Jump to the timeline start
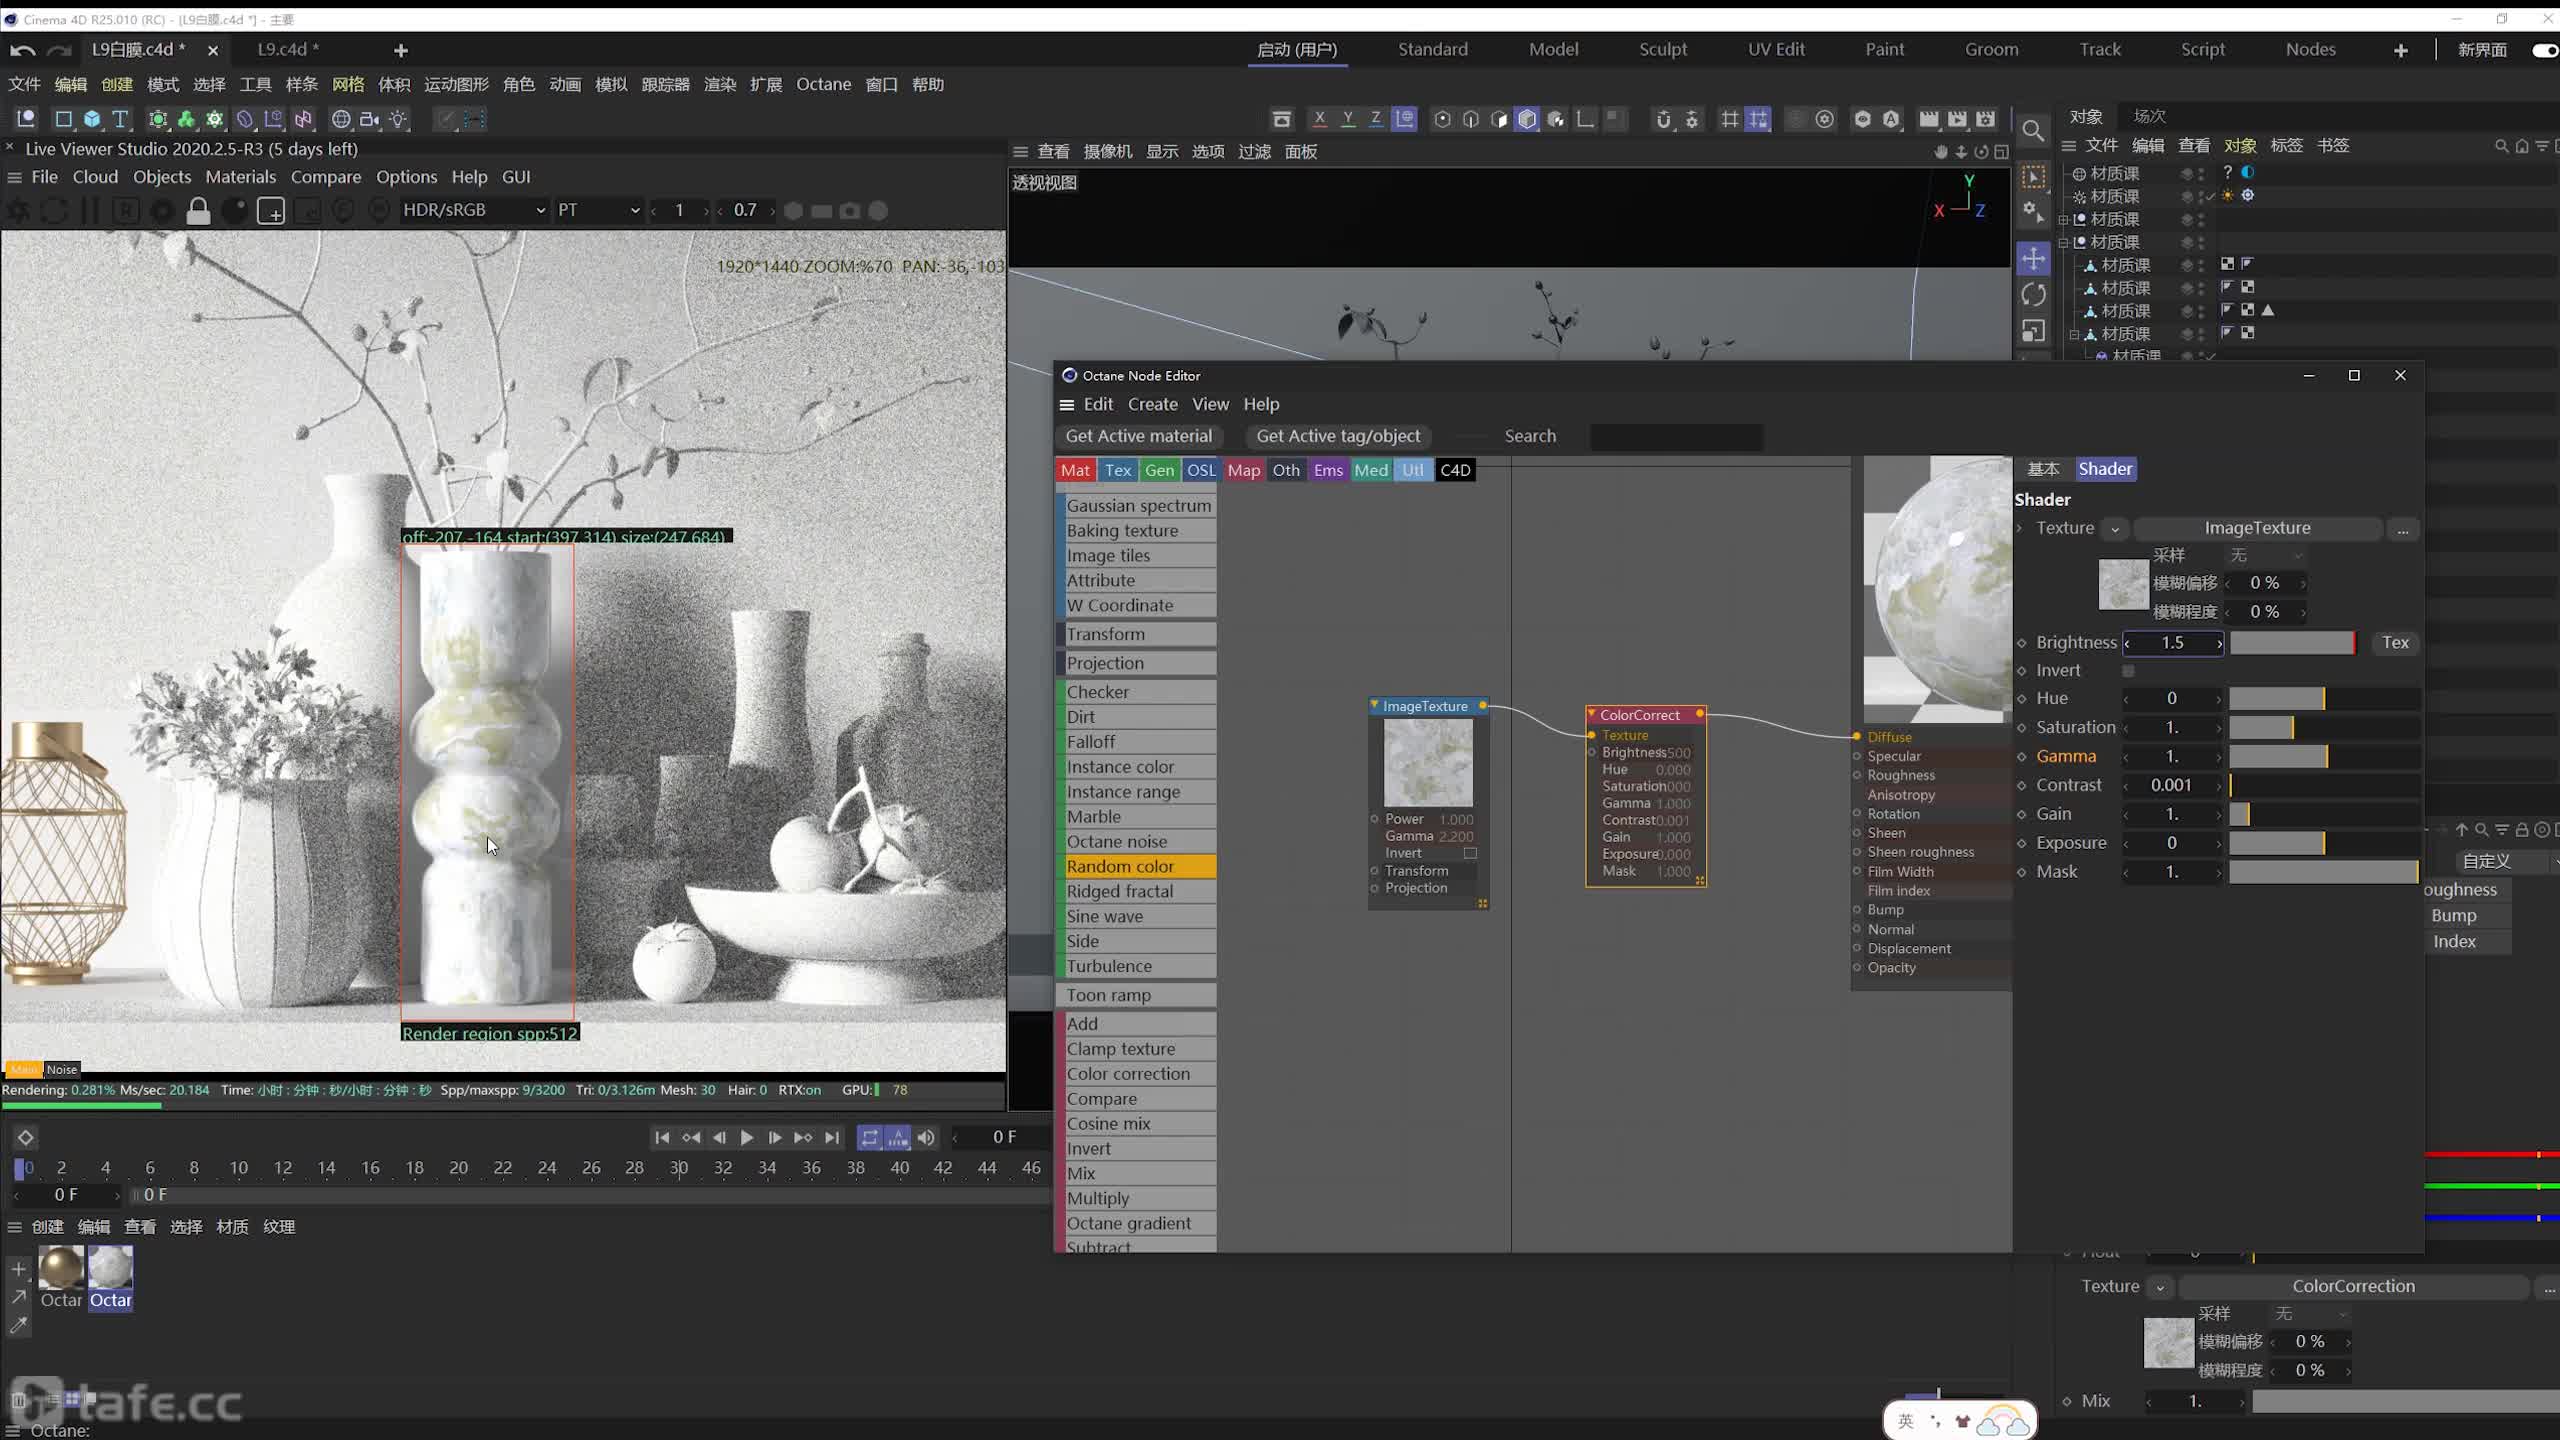 point(662,1138)
